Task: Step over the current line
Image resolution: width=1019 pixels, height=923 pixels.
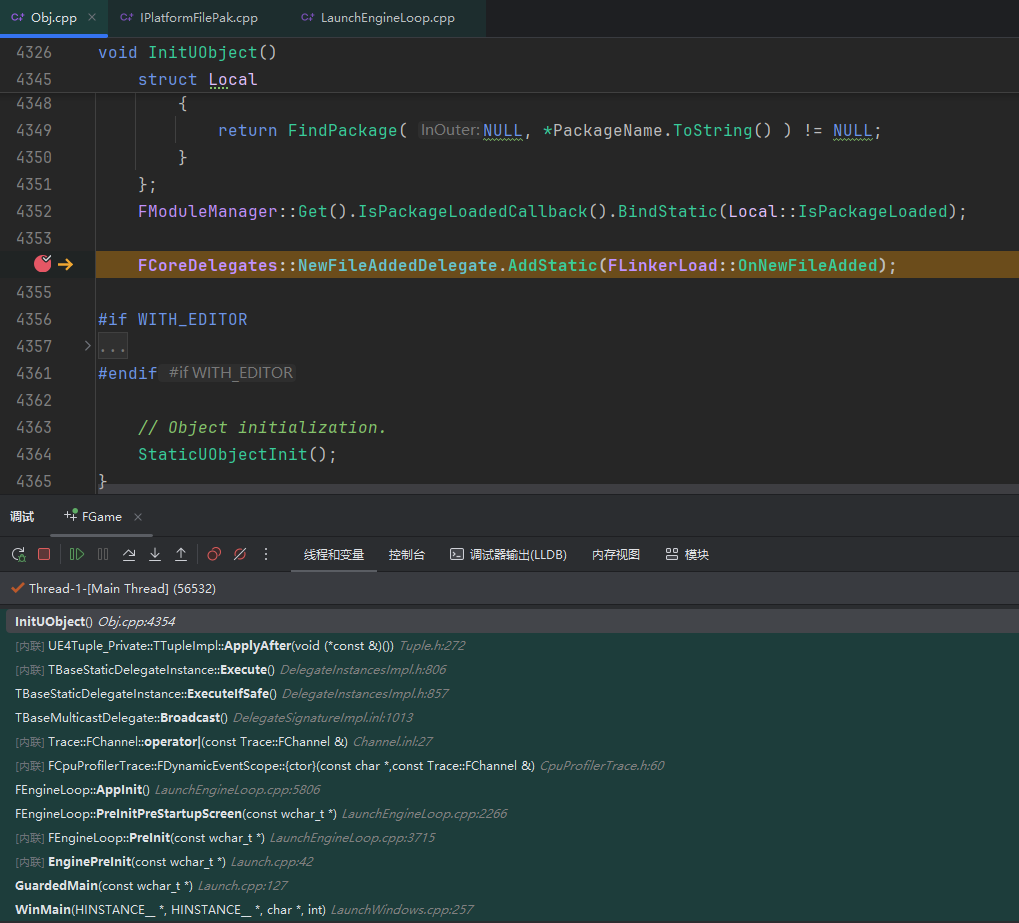Action: 129,554
